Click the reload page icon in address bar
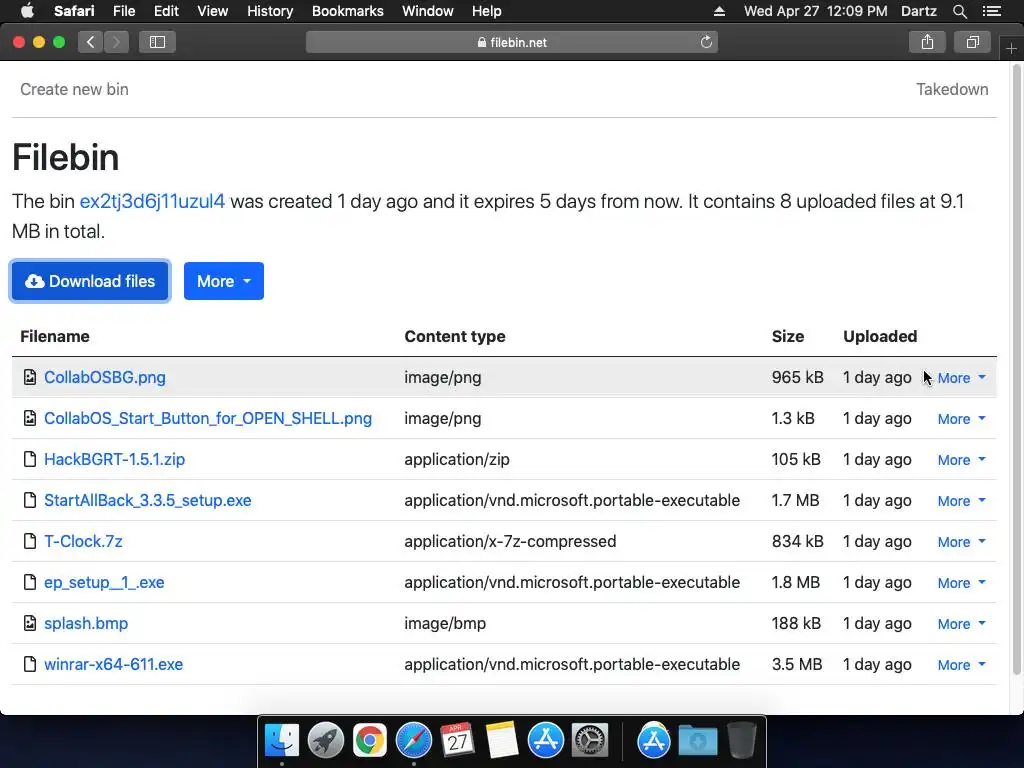Image resolution: width=1024 pixels, height=768 pixels. point(706,42)
